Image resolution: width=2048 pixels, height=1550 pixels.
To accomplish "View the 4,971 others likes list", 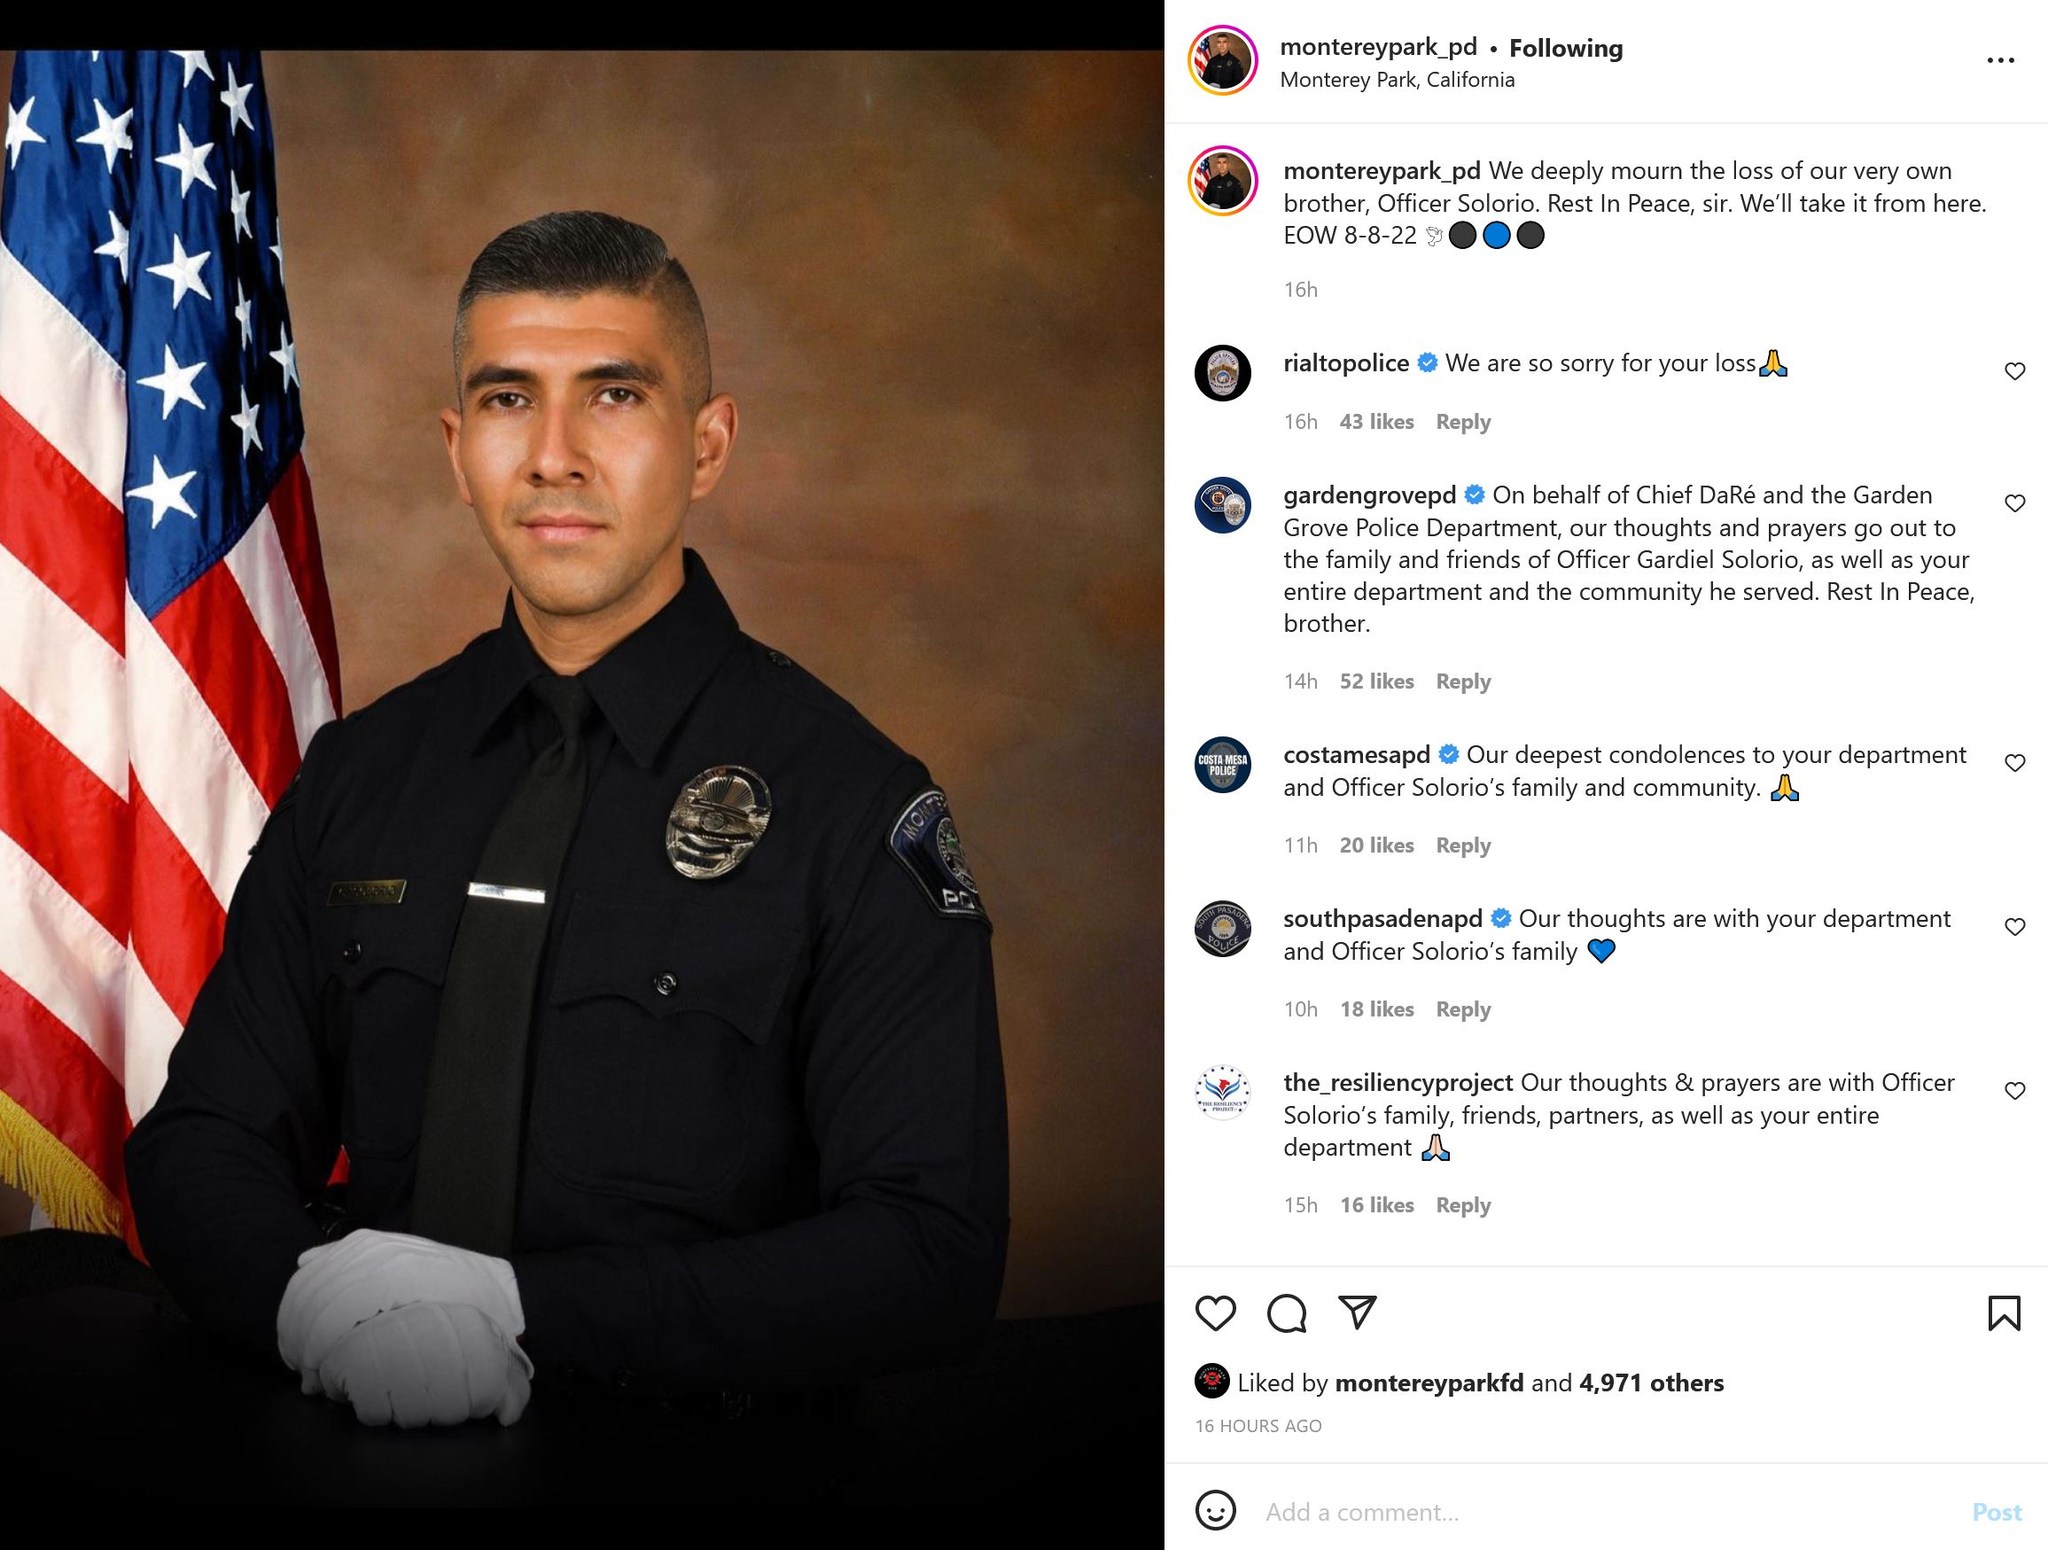I will (1651, 1383).
